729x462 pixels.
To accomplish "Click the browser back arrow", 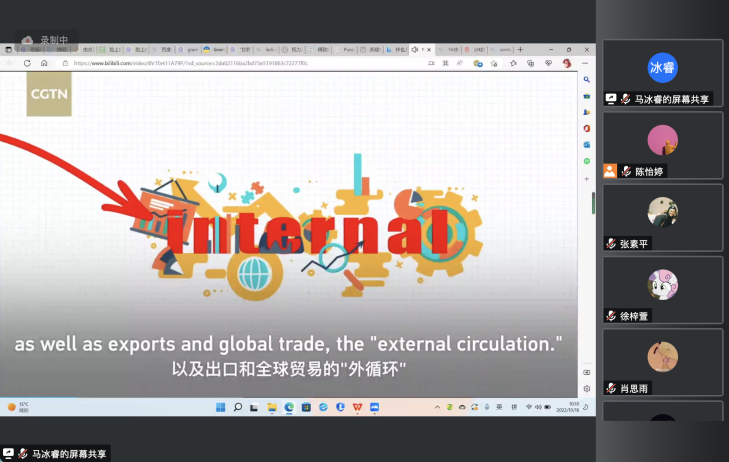I will point(10,63).
